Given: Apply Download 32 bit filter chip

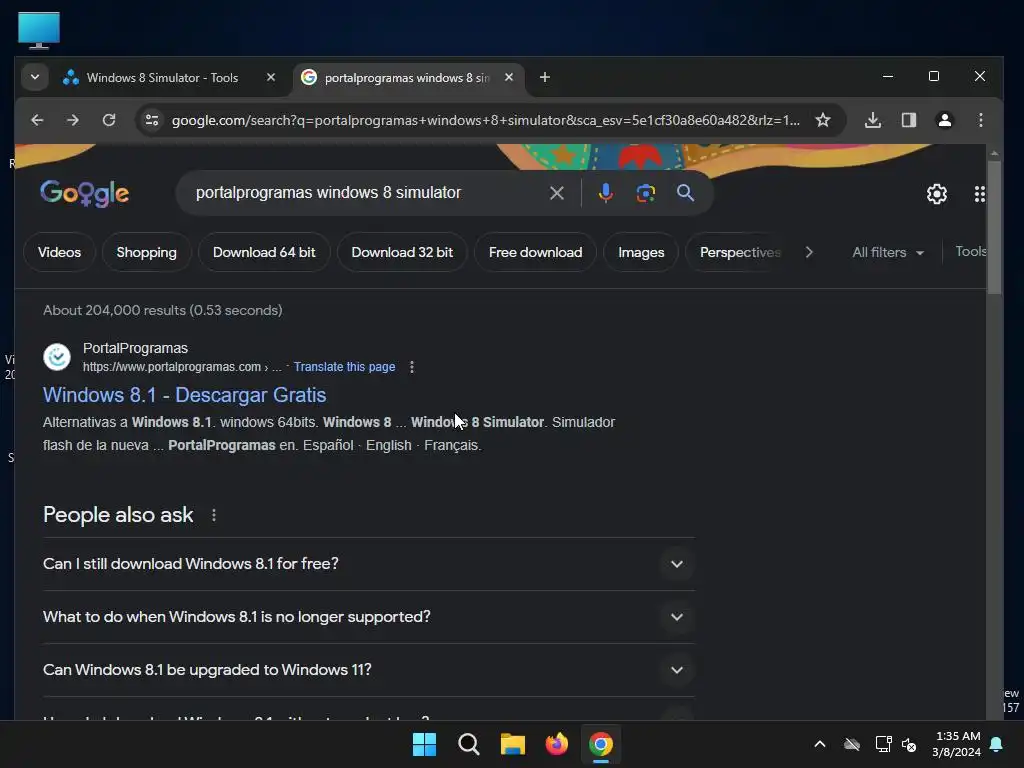Looking at the screenshot, I should [x=402, y=252].
